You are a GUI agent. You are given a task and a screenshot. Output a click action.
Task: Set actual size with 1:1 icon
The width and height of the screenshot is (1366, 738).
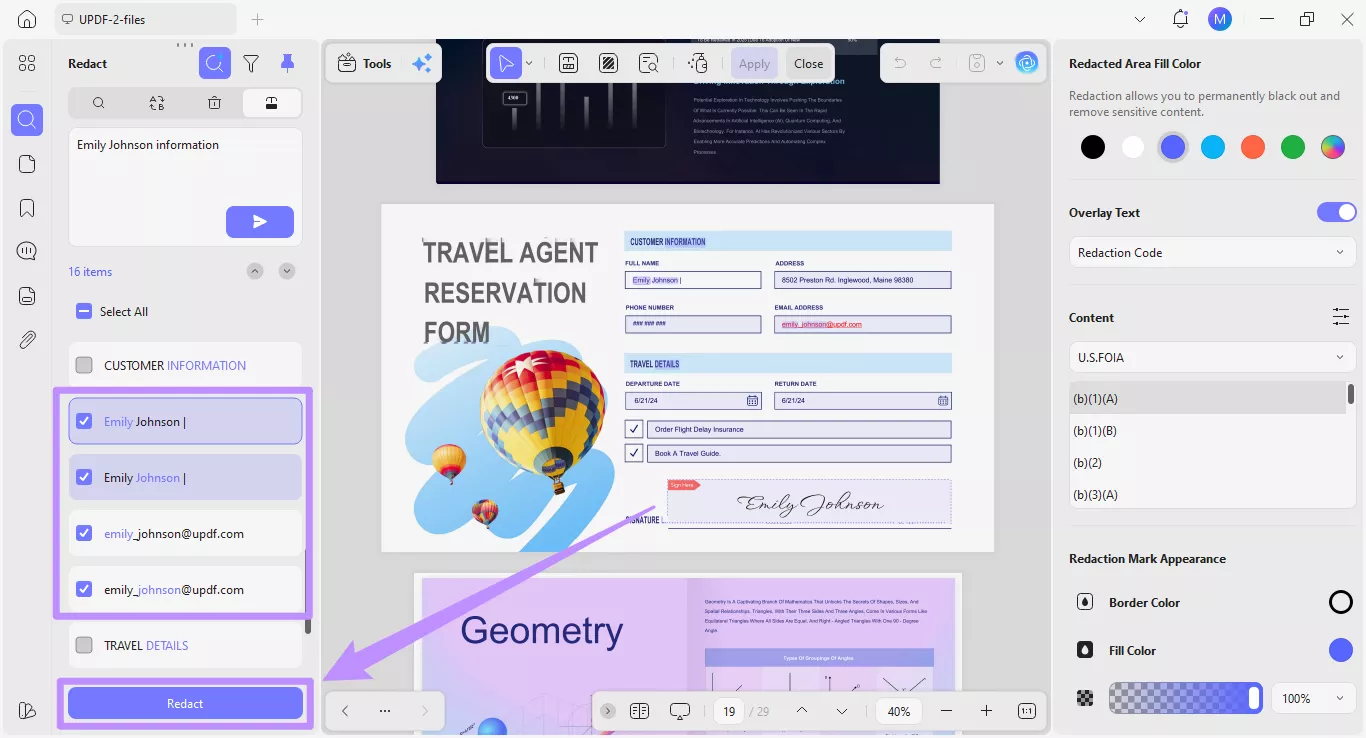click(x=1027, y=711)
